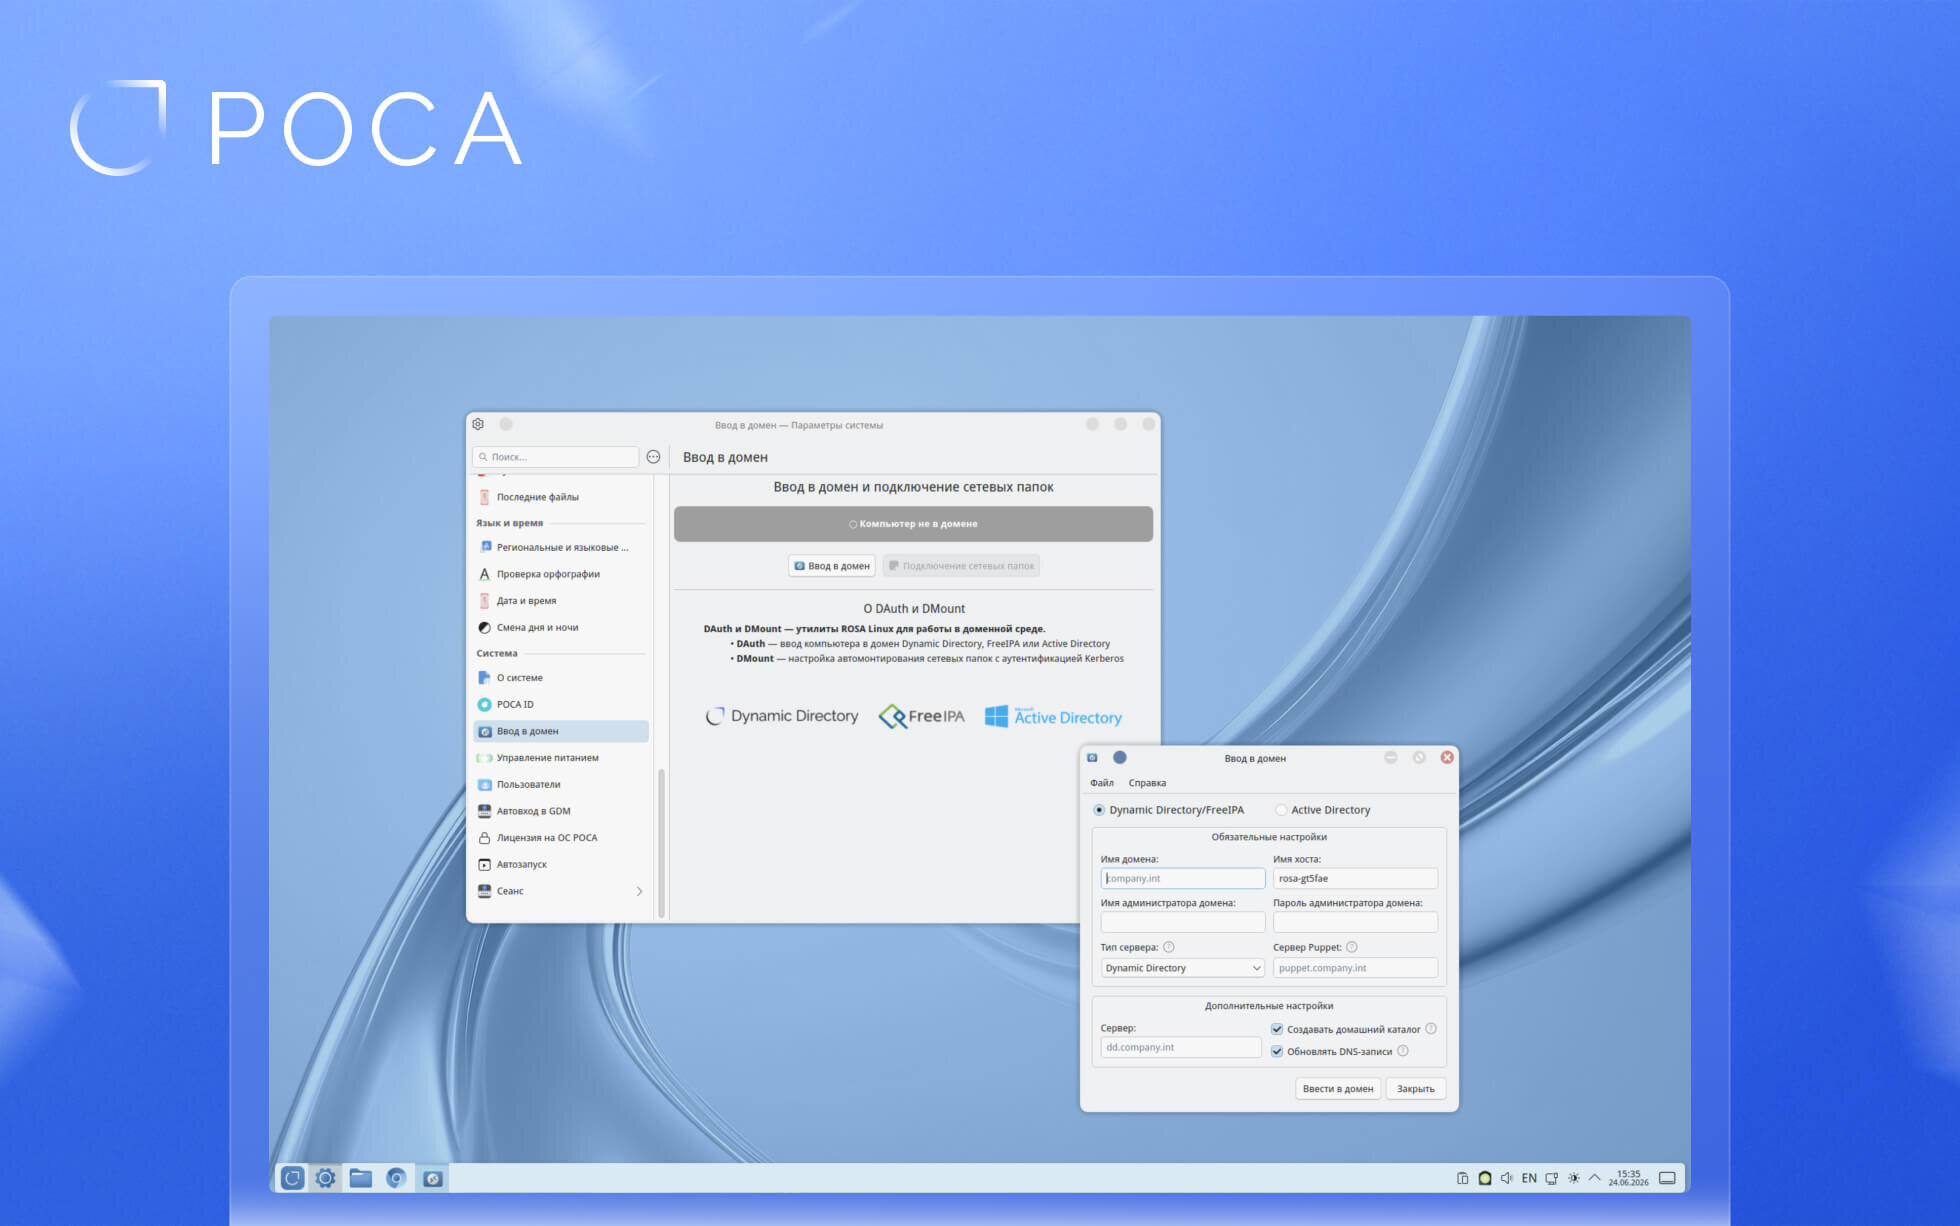Click the domain dialog's titlebar app icon
This screenshot has height=1226, width=1960.
[1092, 758]
